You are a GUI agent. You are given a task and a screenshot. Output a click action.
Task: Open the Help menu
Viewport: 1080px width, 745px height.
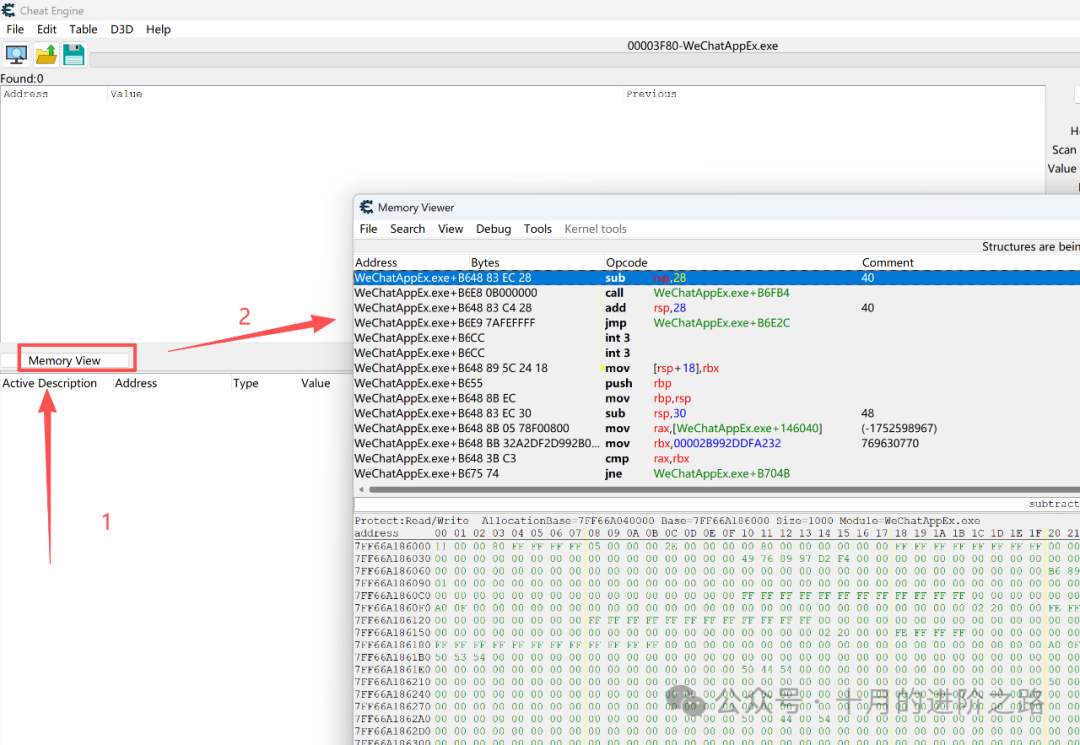[158, 29]
